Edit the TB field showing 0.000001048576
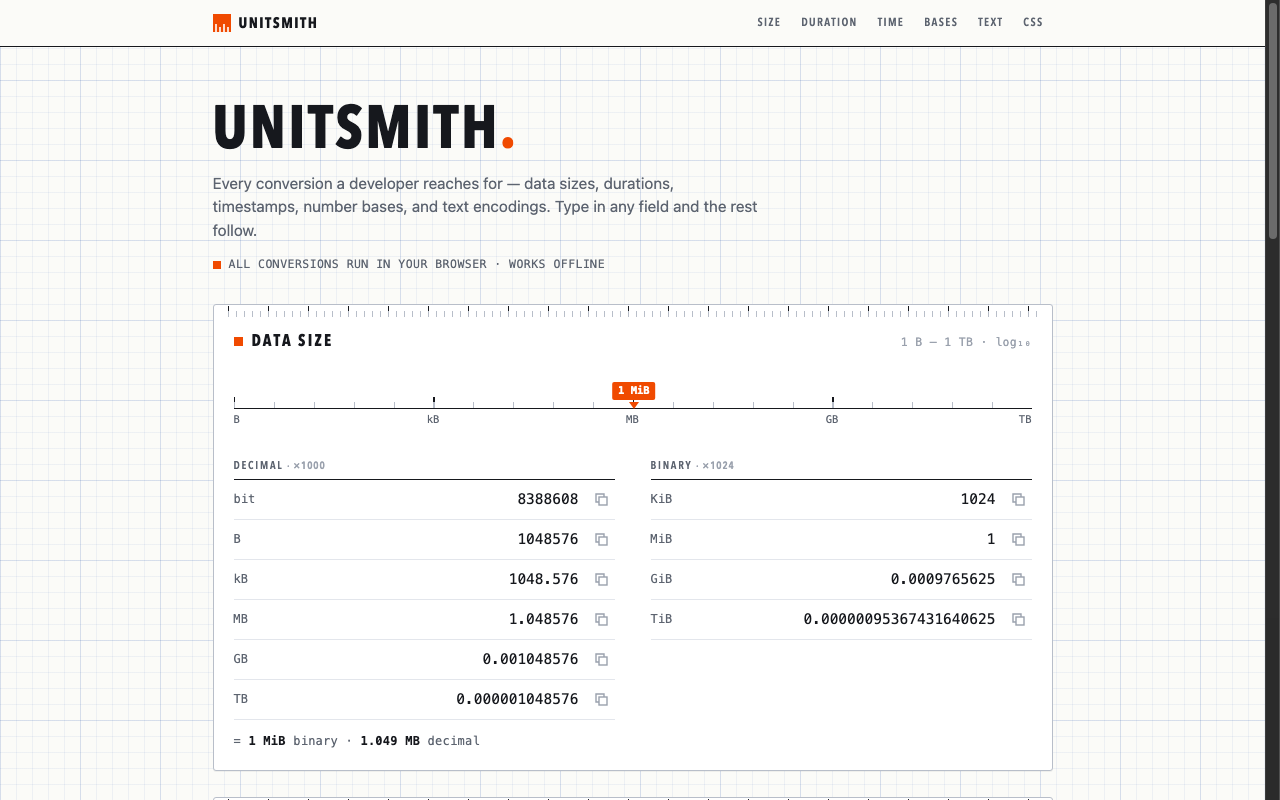This screenshot has height=800, width=1280. click(x=424, y=699)
